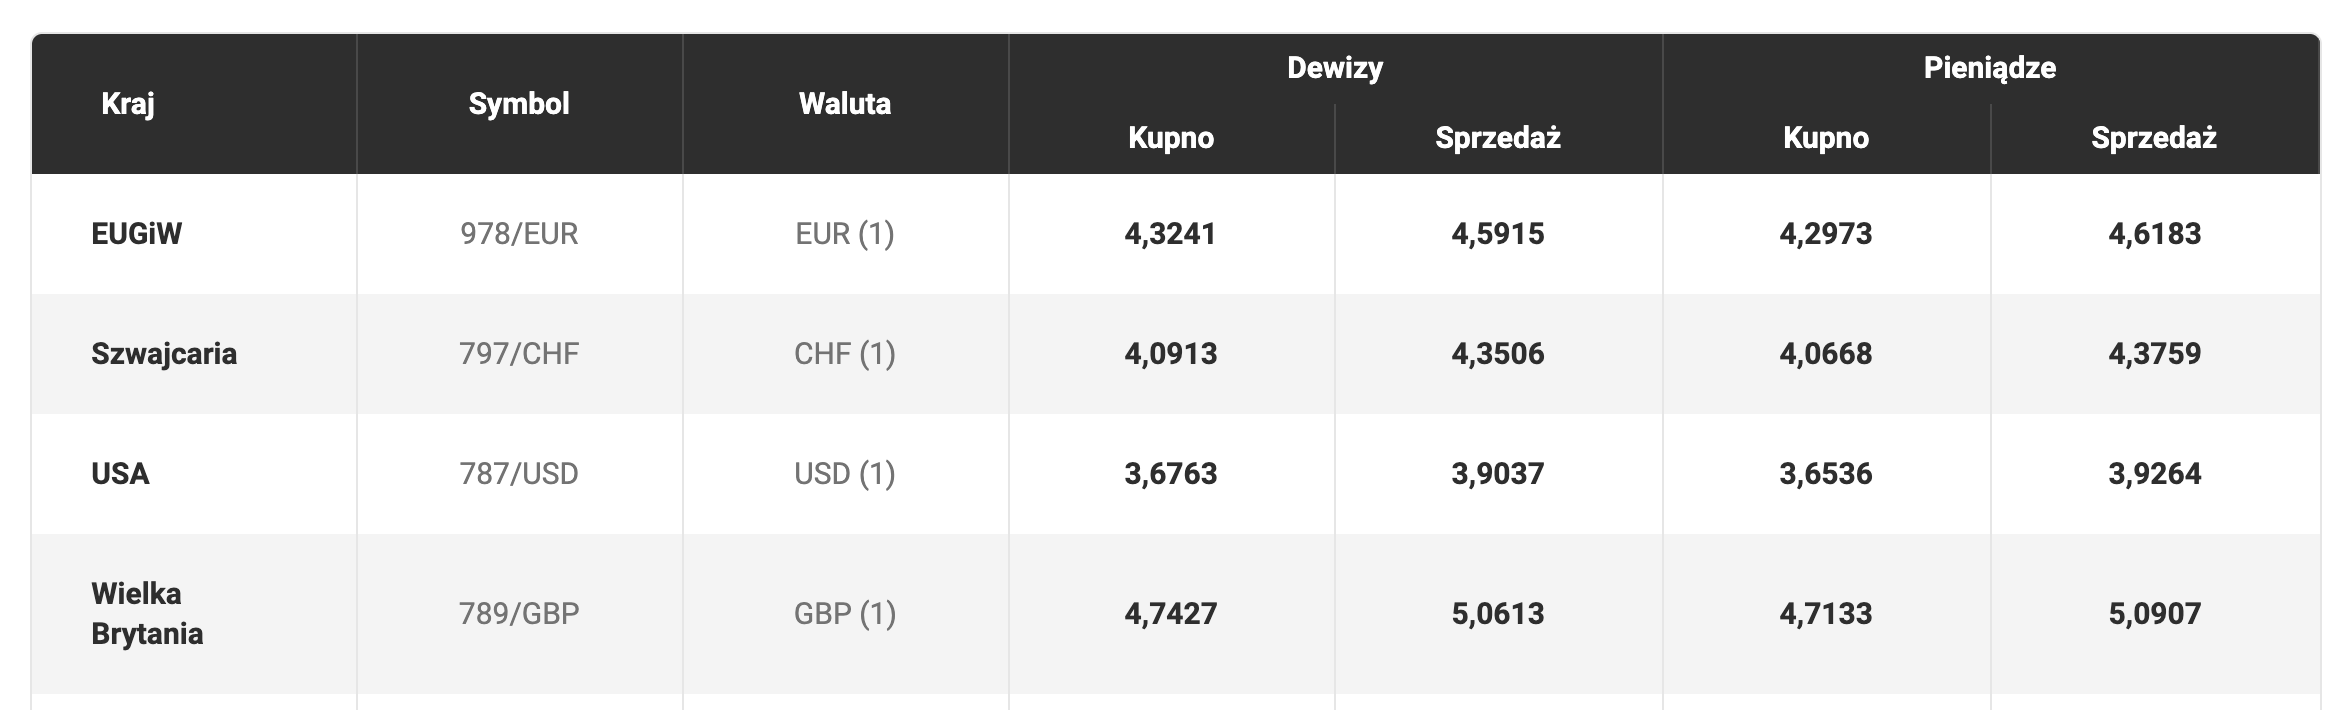Viewport: 2338px width, 710px height.
Task: Select the Szwajcaria row label
Action: pyautogui.click(x=164, y=354)
